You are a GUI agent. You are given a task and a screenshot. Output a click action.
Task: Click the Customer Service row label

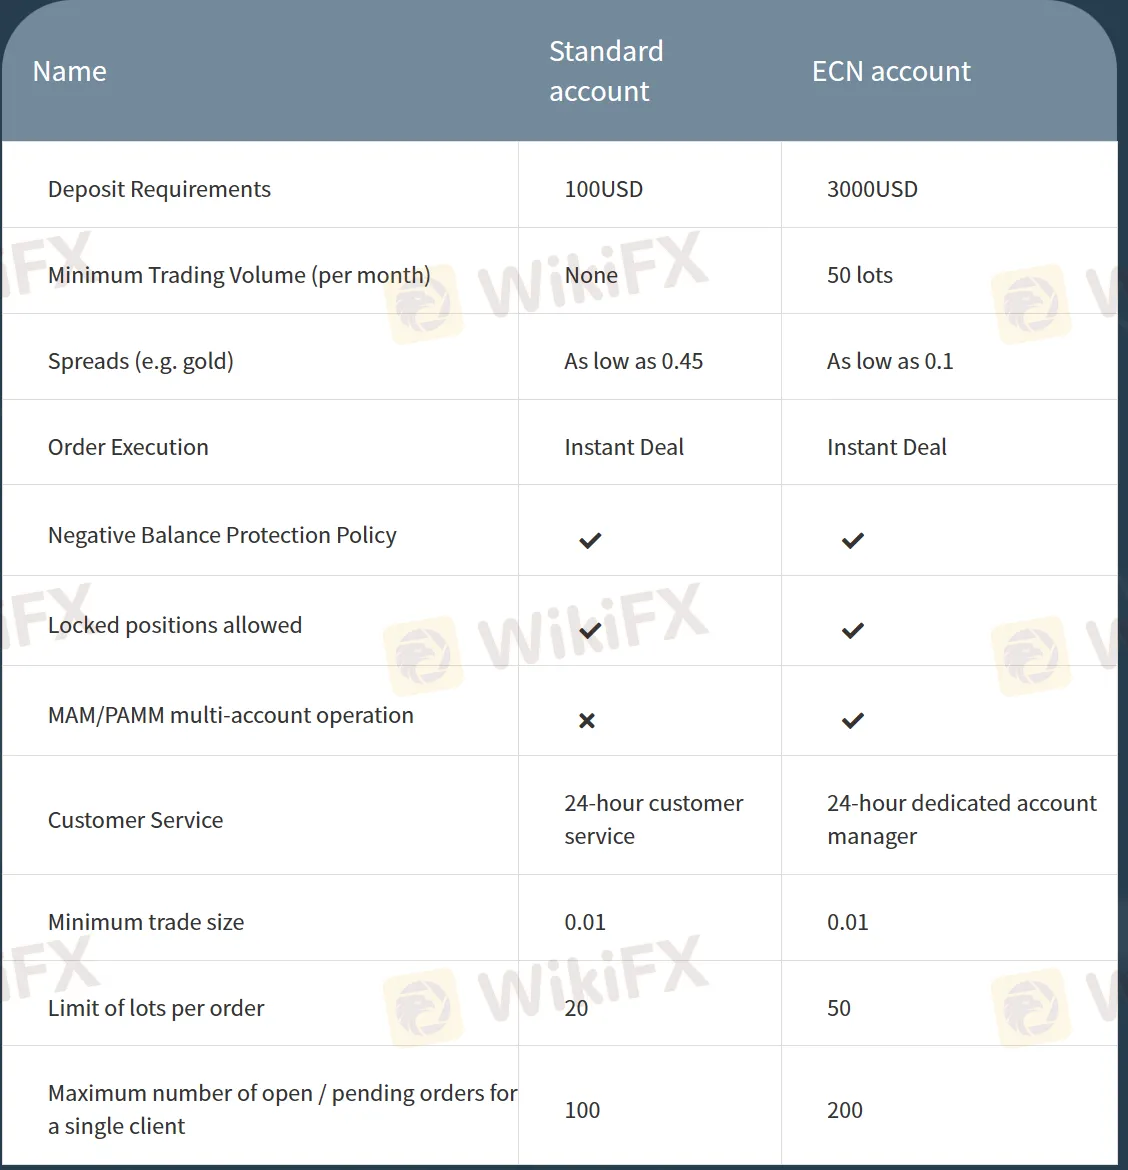click(x=135, y=820)
